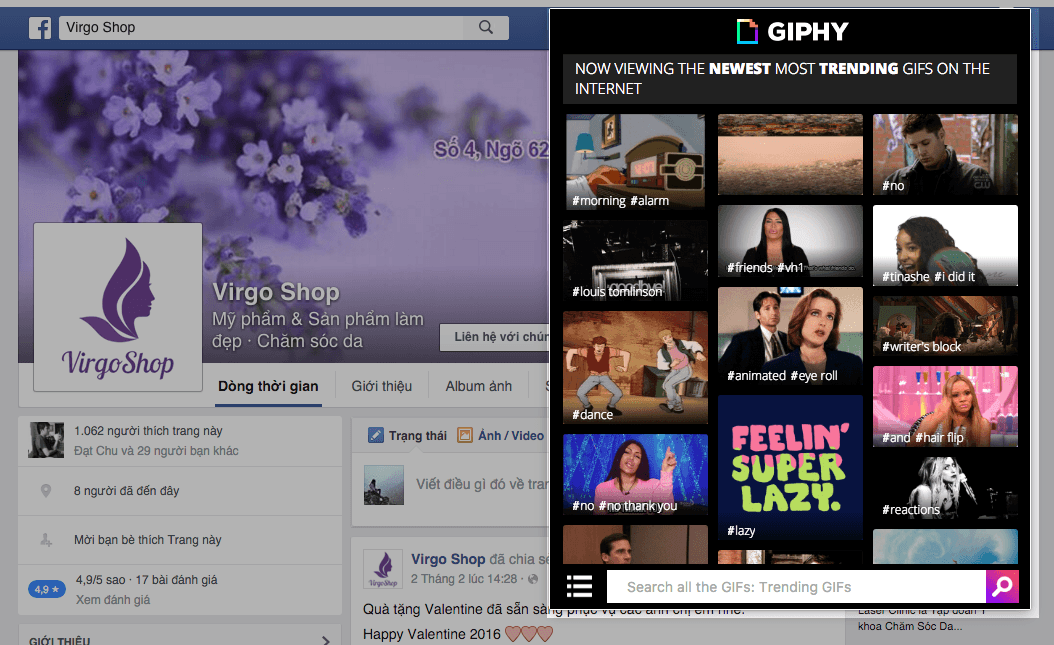Click the Now viewing newest trending GIFs banner
Screen dimensions: 1054x645
click(x=790, y=79)
